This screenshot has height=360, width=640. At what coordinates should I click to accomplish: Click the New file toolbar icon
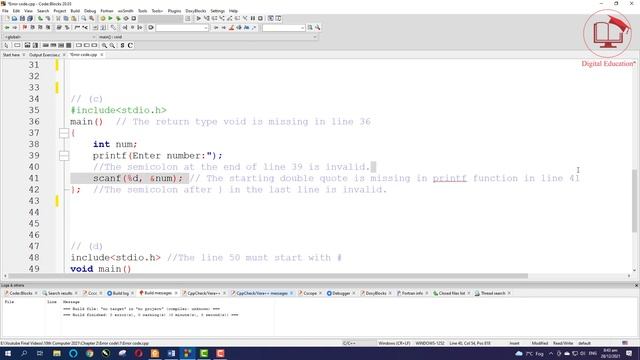(x=7, y=18)
